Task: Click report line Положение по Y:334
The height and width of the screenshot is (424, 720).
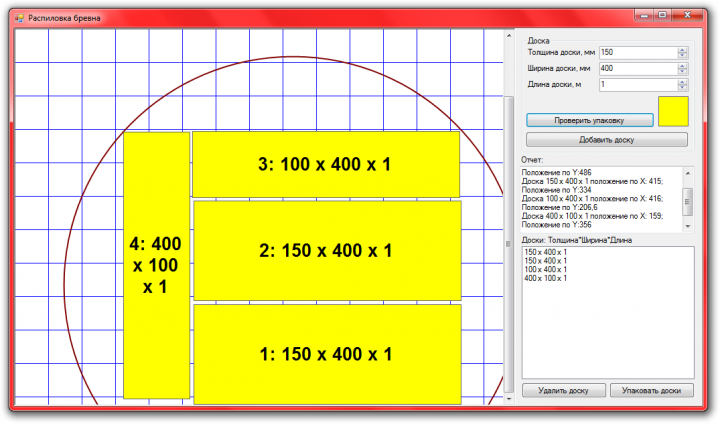Action: tap(557, 190)
